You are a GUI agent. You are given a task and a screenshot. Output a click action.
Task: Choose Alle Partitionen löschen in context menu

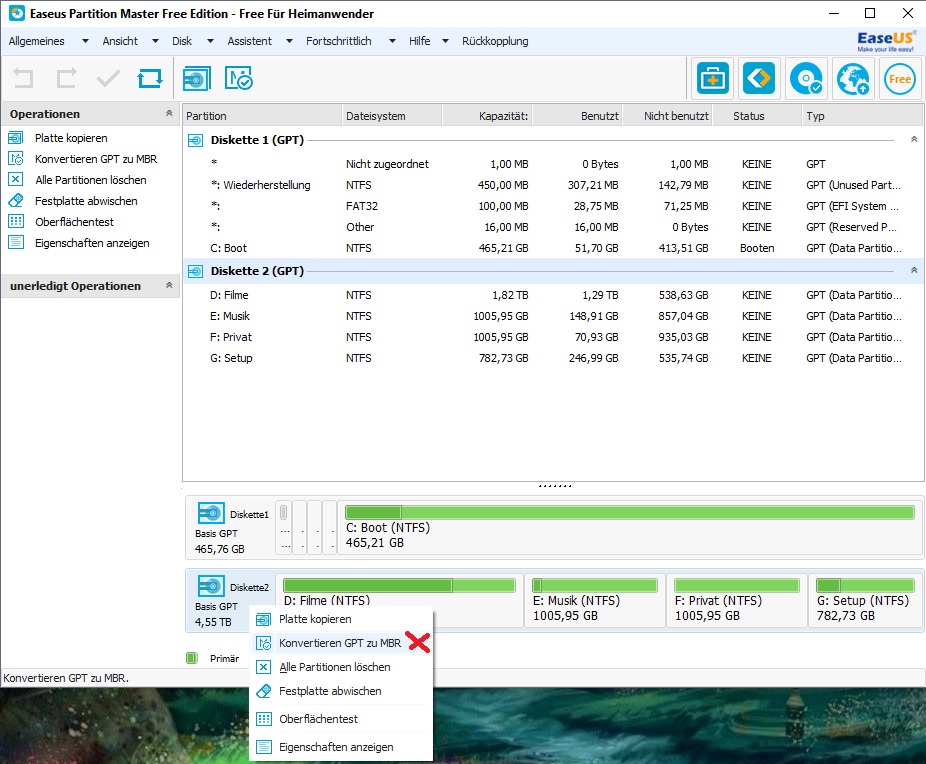[341, 667]
